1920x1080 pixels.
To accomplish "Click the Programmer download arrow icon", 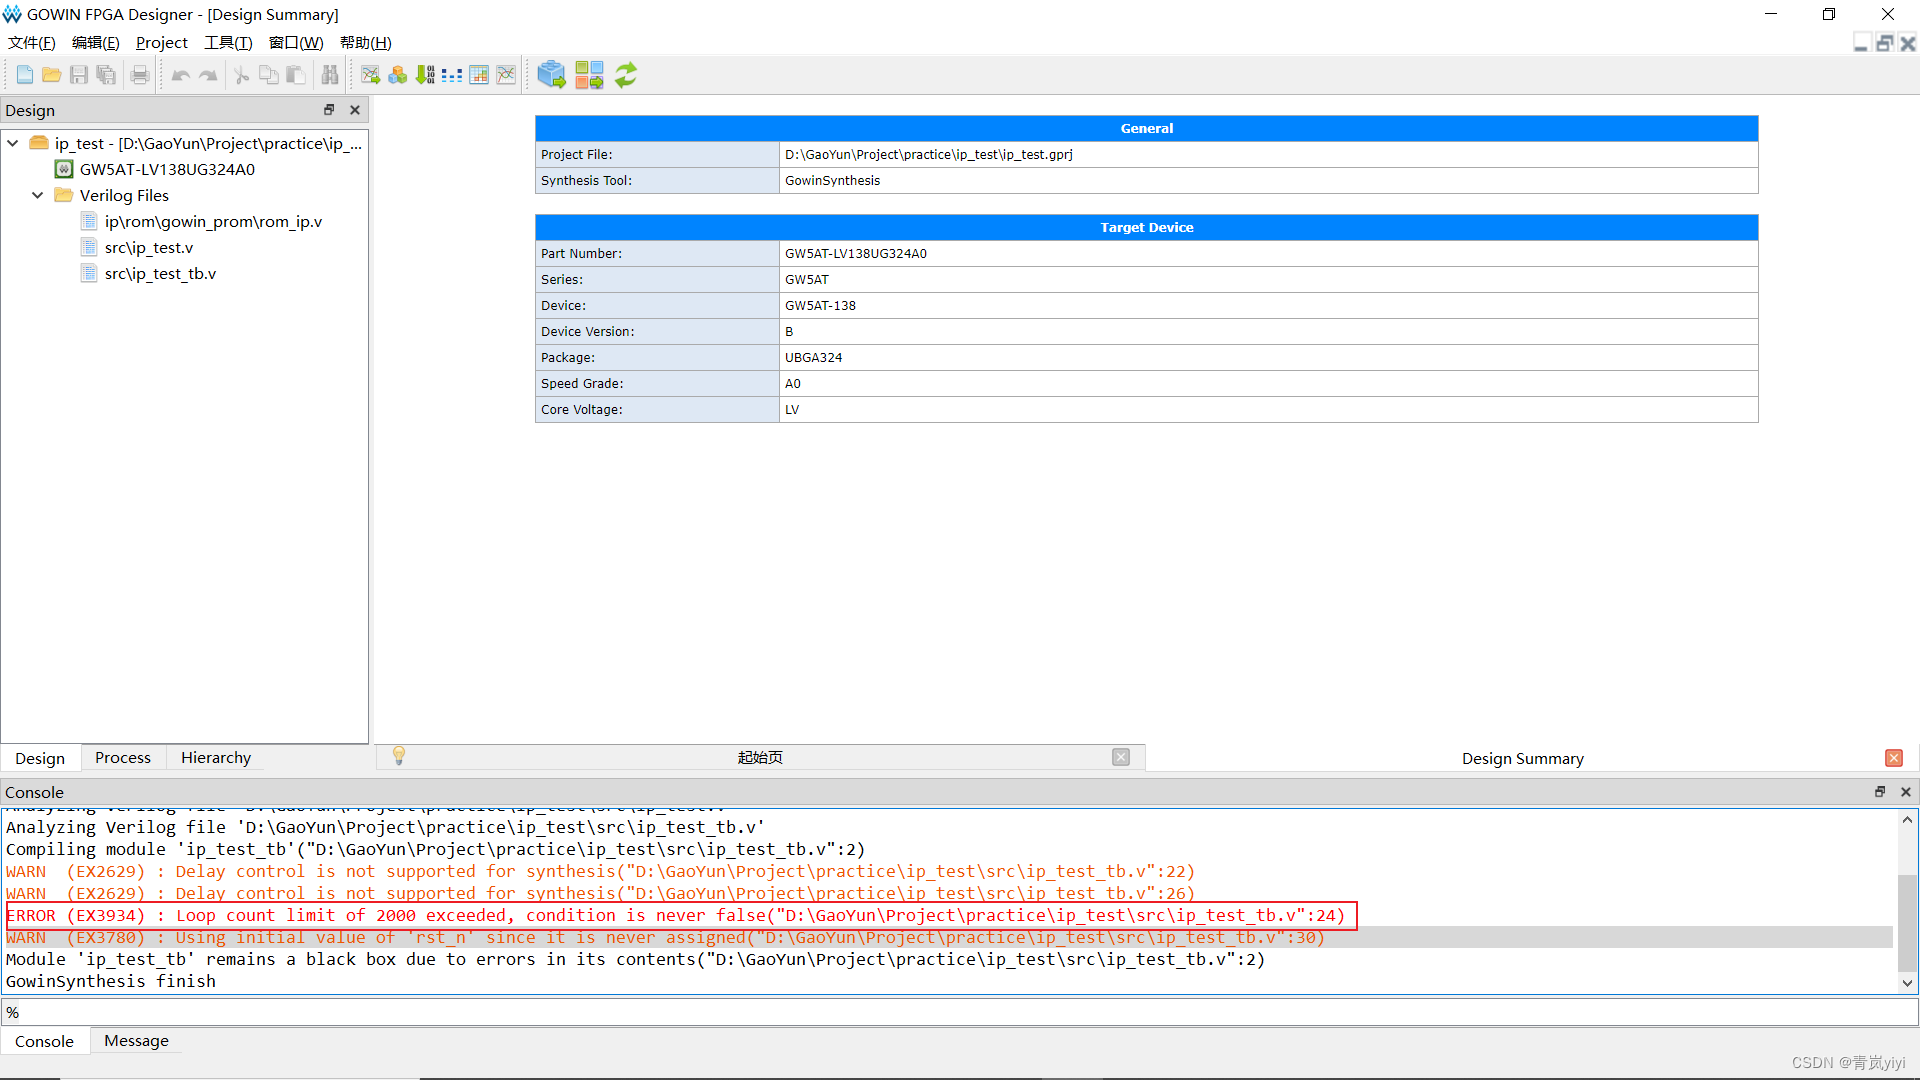I will 425,75.
